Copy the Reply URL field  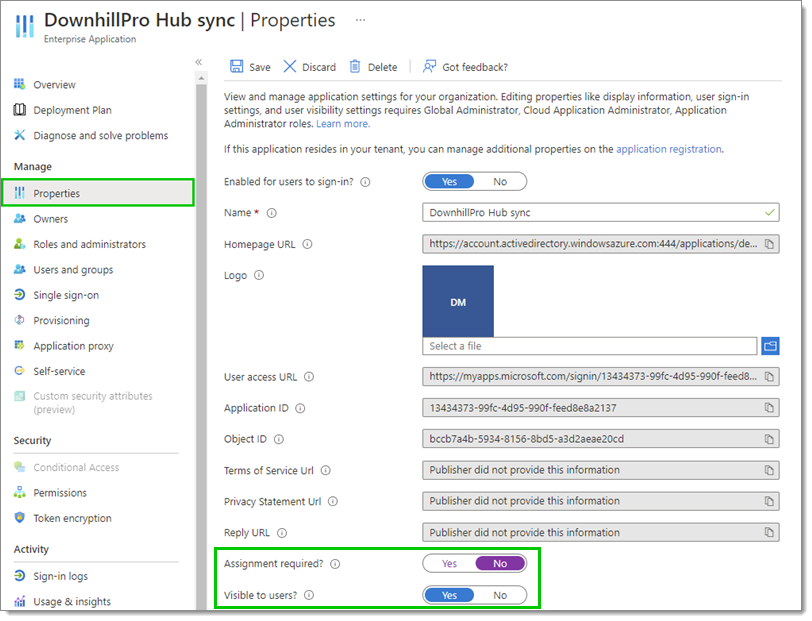tap(769, 532)
